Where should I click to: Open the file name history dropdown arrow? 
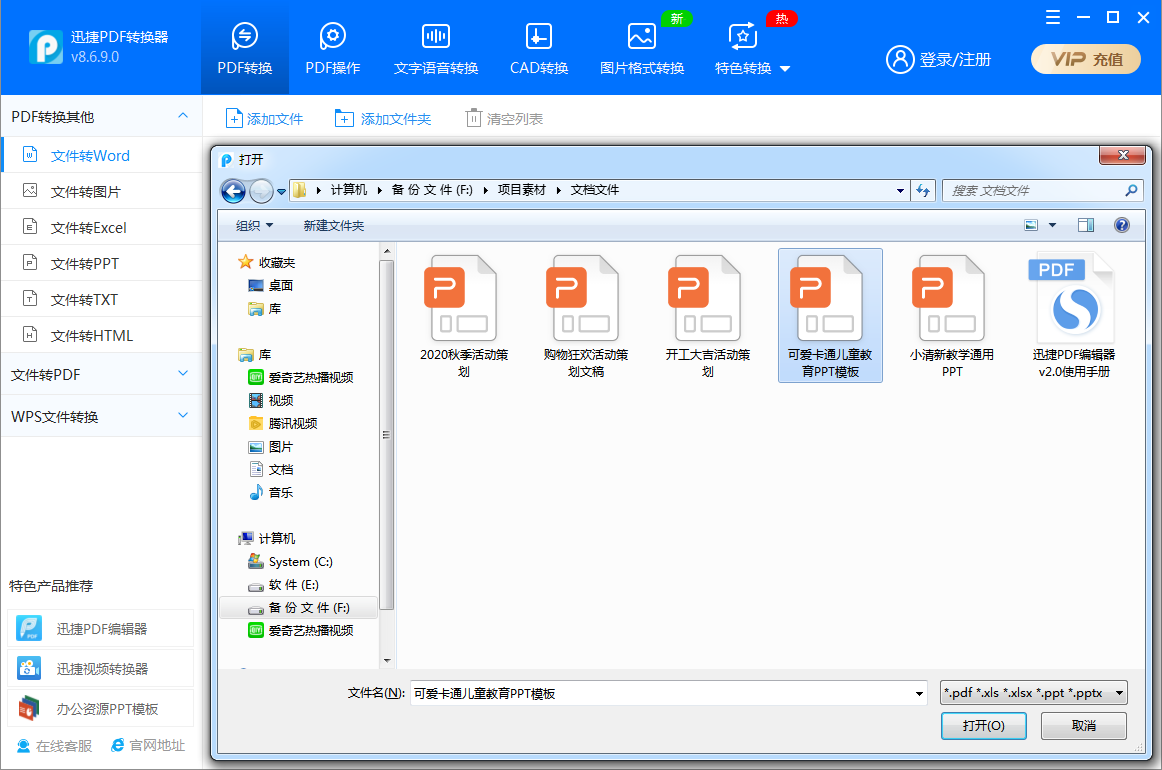pyautogui.click(x=919, y=694)
